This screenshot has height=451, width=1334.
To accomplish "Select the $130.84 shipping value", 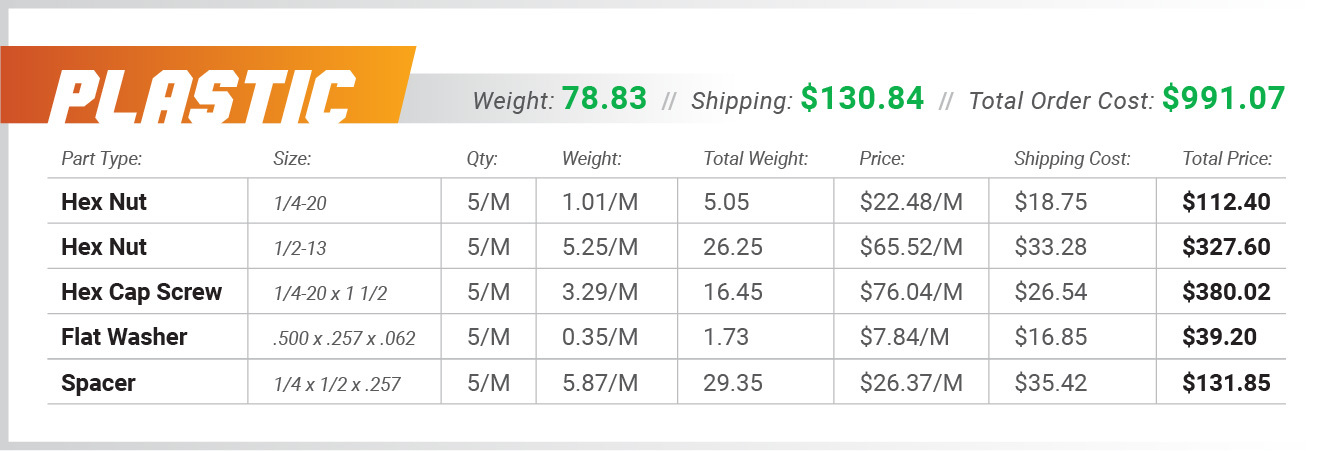I will [x=862, y=99].
